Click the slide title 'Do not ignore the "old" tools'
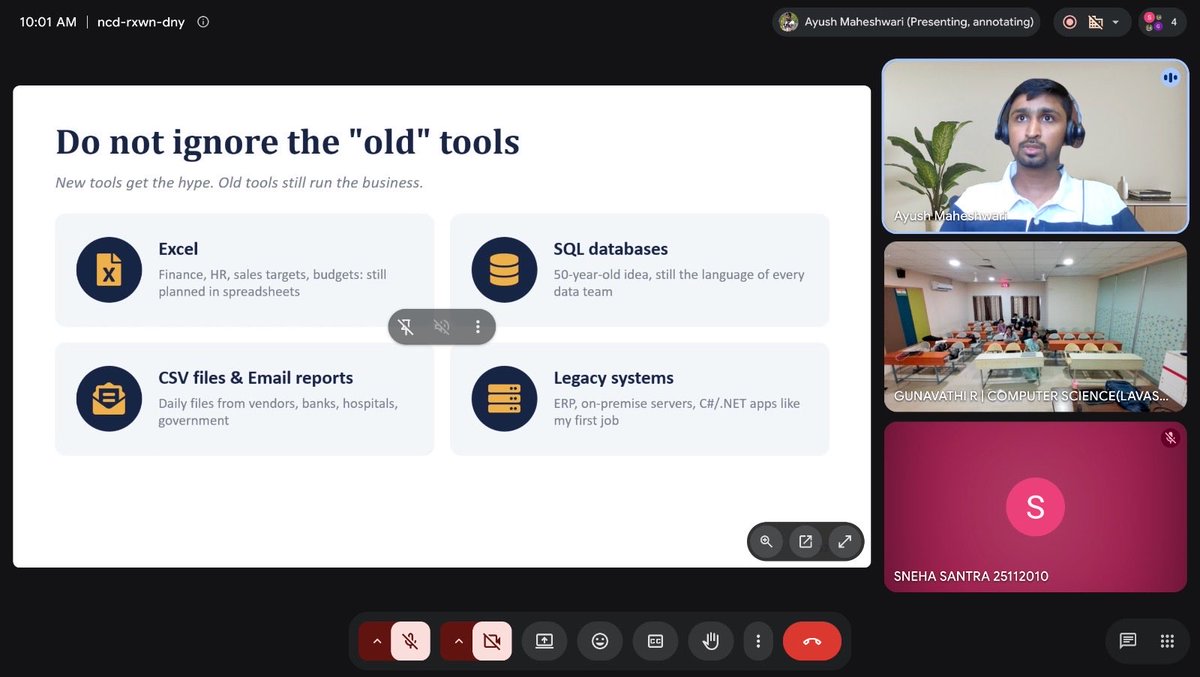1200x677 pixels. [288, 142]
